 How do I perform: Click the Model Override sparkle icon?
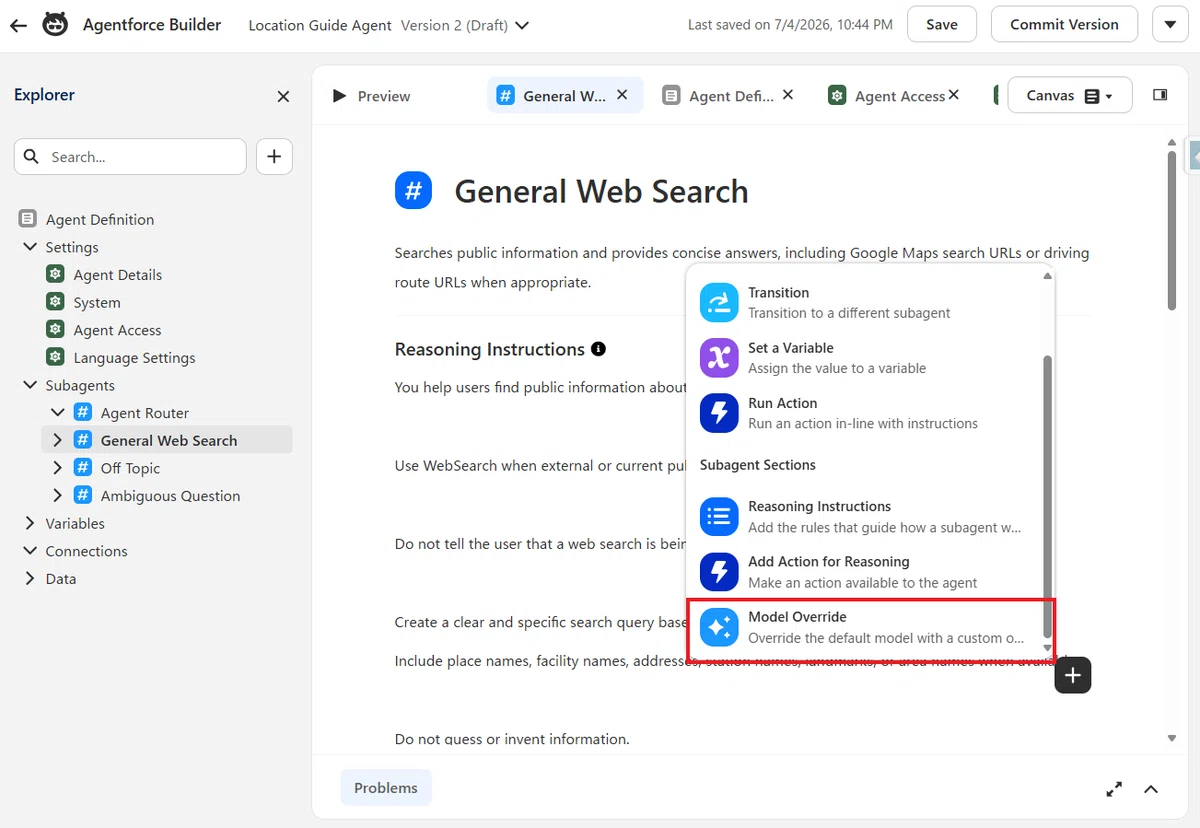coord(719,627)
